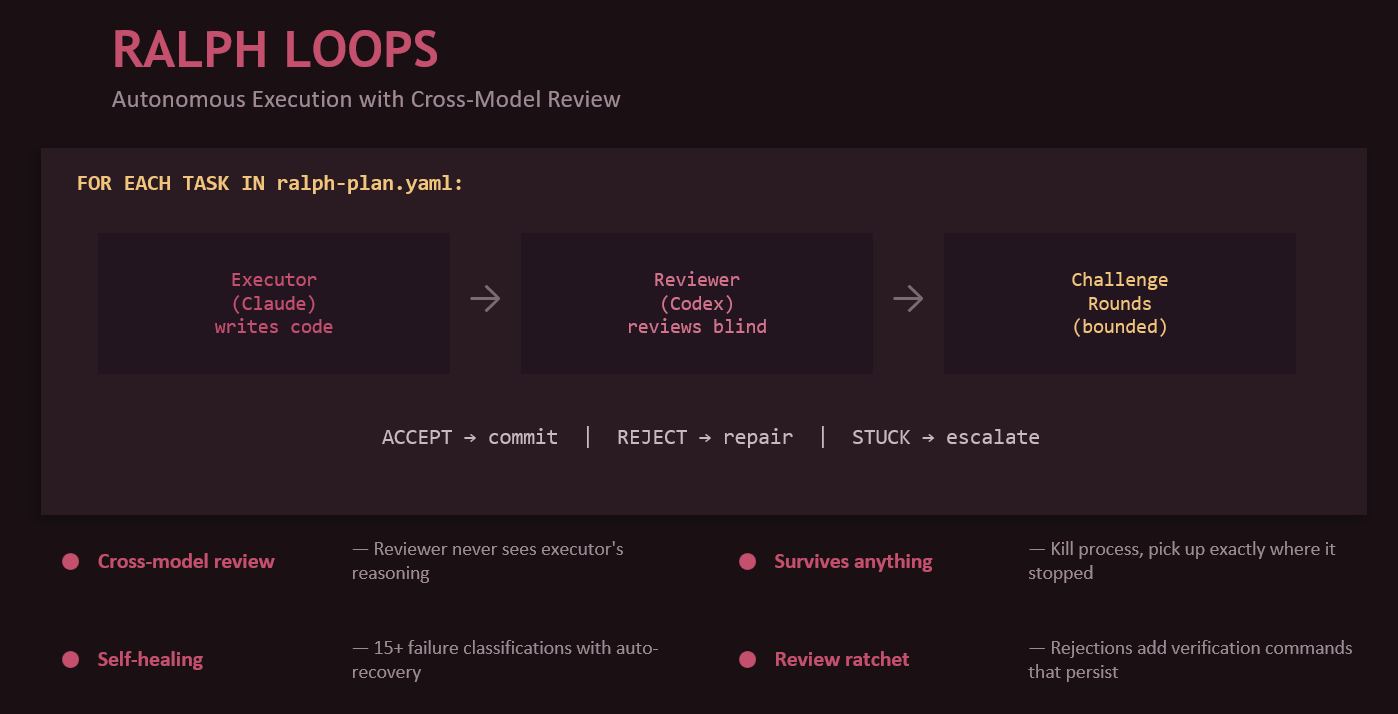Click the STUCK → escalate text
Screen dimensions: 1398x714
point(946,437)
